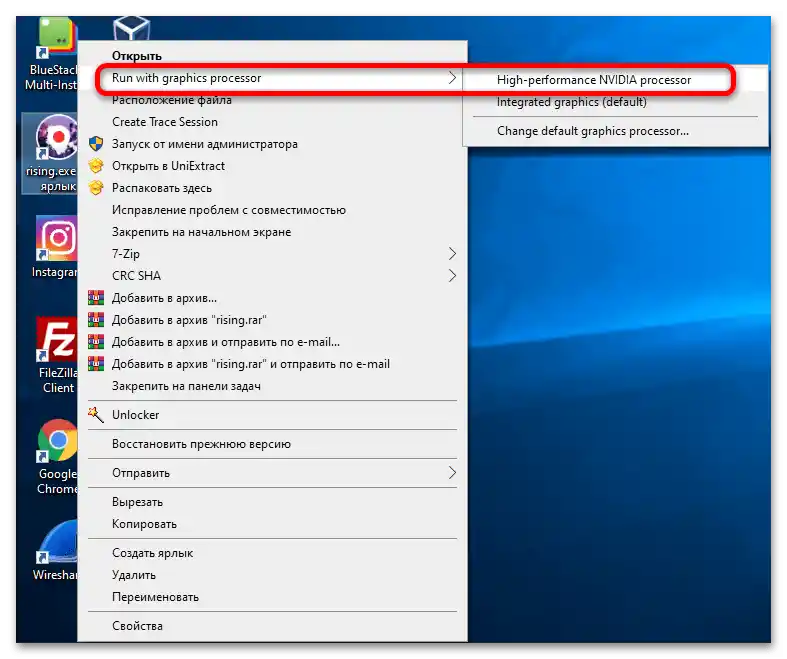Select Открыть в UniExtract
Image resolution: width=787 pixels, height=659 pixels.
tap(273, 166)
